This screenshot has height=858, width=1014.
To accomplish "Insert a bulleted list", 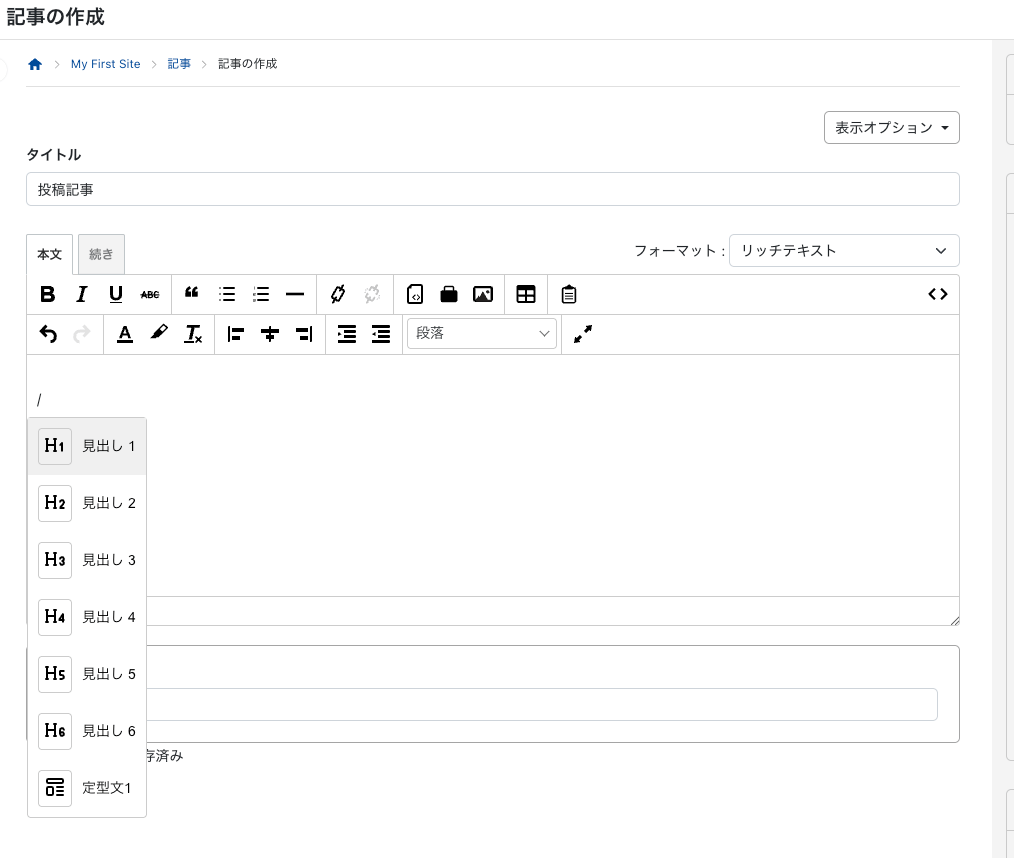I will click(227, 295).
